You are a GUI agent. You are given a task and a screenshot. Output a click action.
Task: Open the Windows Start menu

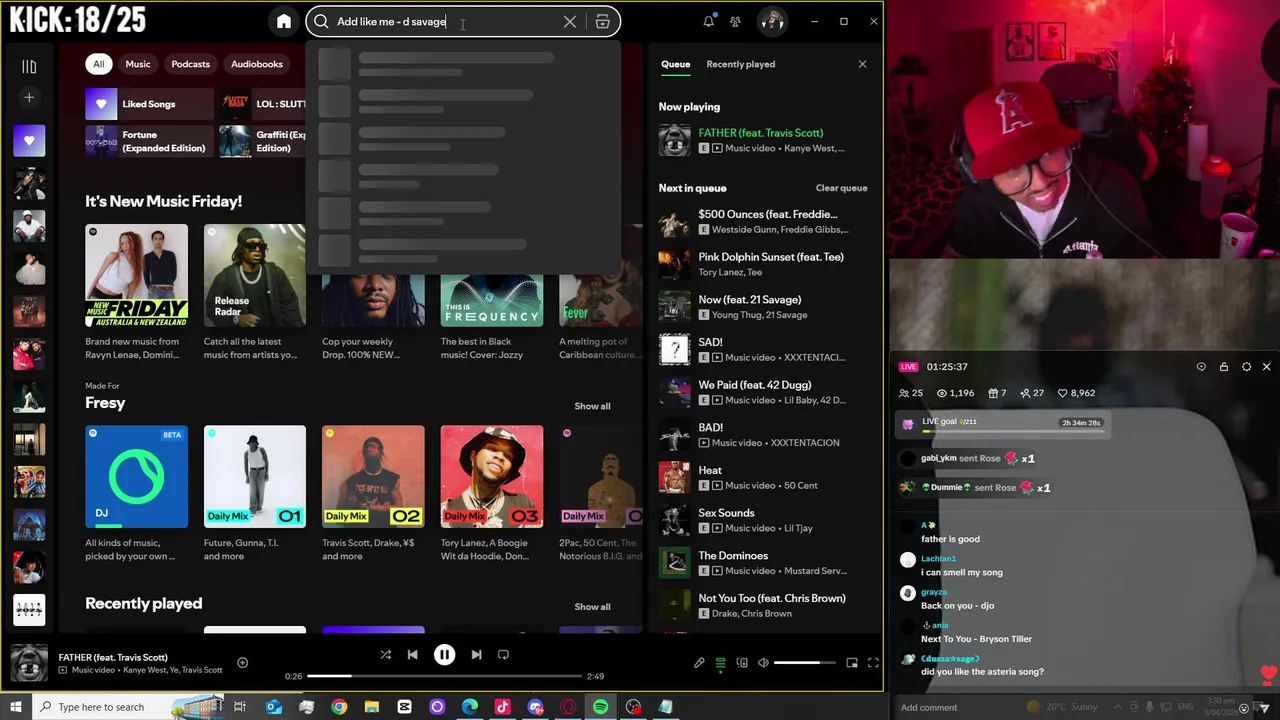click(x=15, y=707)
